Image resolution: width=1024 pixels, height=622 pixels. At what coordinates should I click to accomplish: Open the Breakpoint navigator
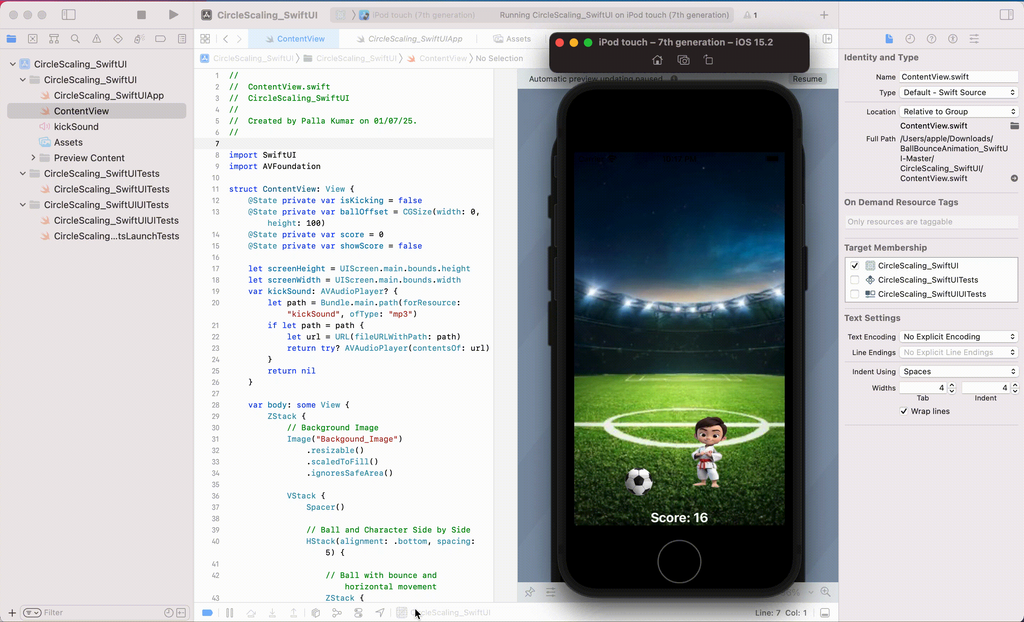[x=160, y=39]
